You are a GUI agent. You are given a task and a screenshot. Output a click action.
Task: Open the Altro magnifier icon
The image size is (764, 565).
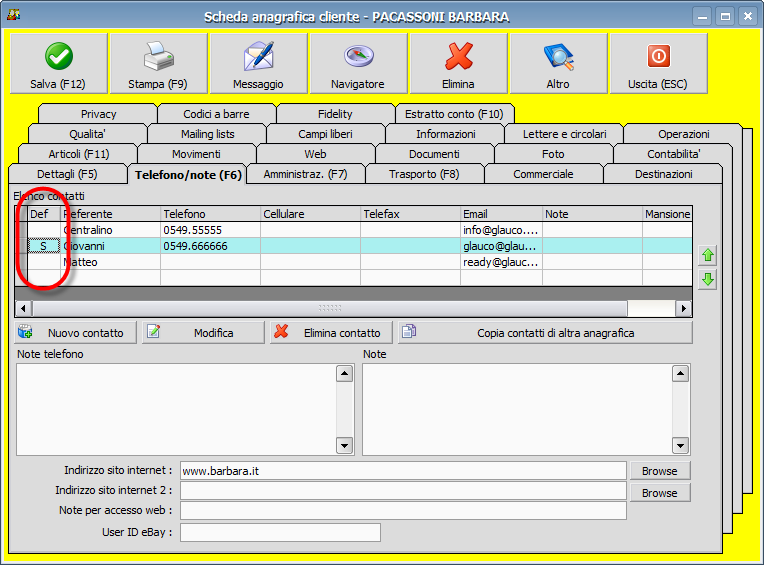[558, 56]
